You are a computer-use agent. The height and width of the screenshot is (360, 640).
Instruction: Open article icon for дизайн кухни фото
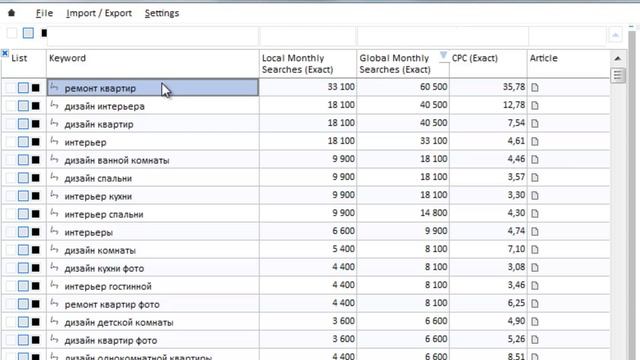(x=535, y=267)
